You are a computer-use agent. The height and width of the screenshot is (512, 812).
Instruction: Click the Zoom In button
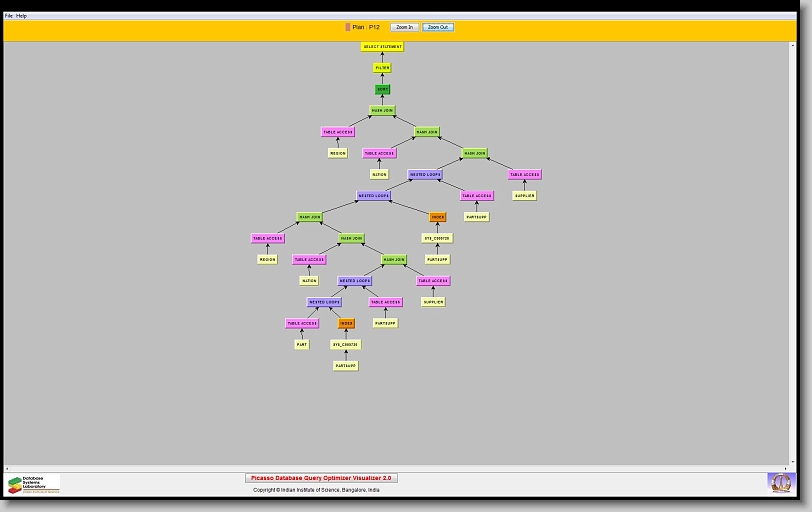click(x=404, y=27)
